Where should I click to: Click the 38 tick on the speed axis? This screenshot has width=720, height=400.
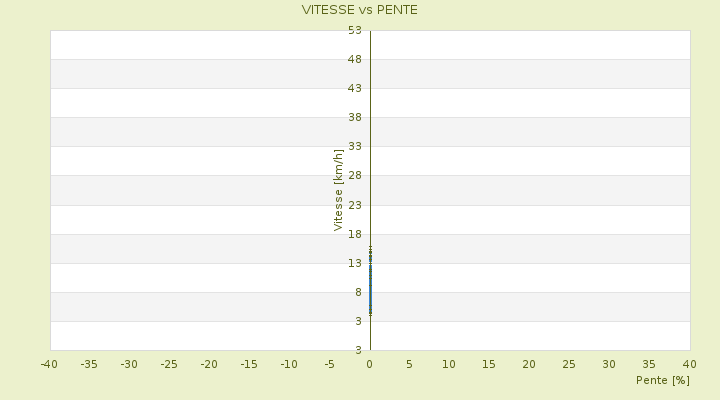point(355,117)
